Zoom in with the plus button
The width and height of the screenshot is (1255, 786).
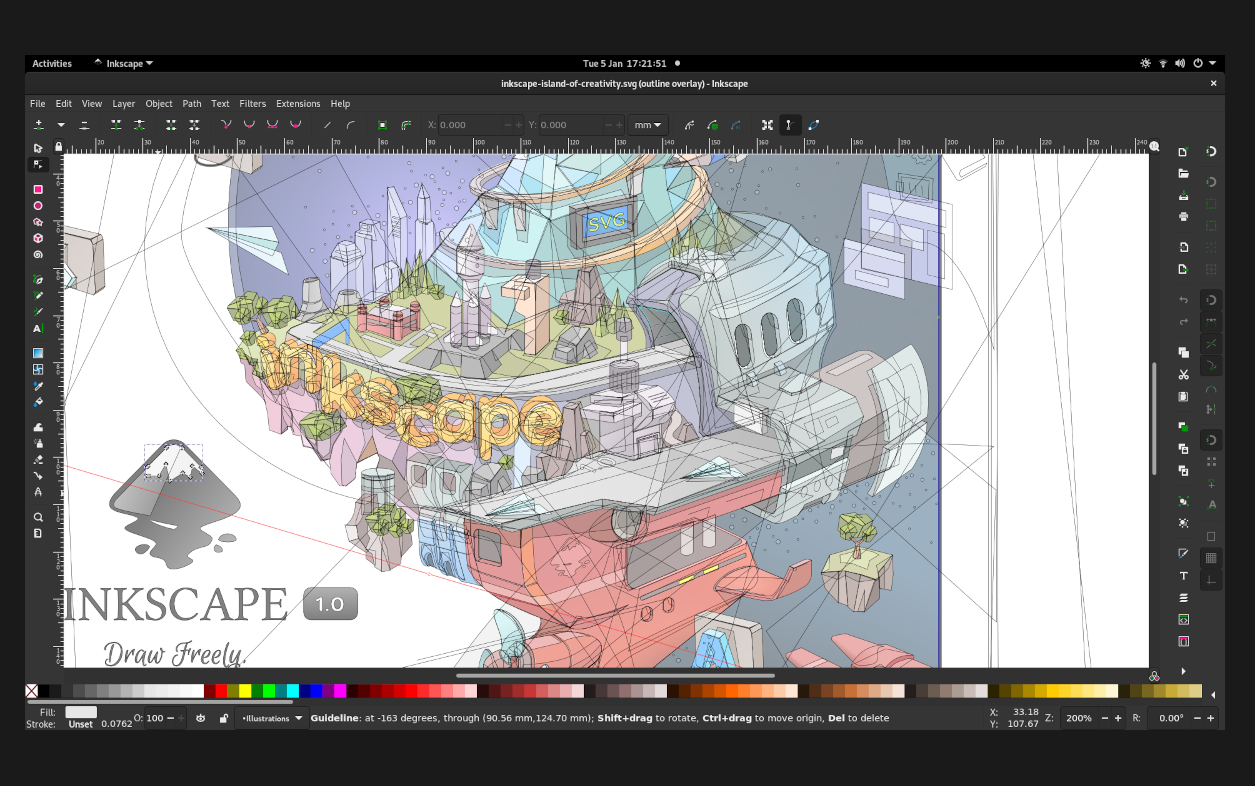tap(1117, 718)
